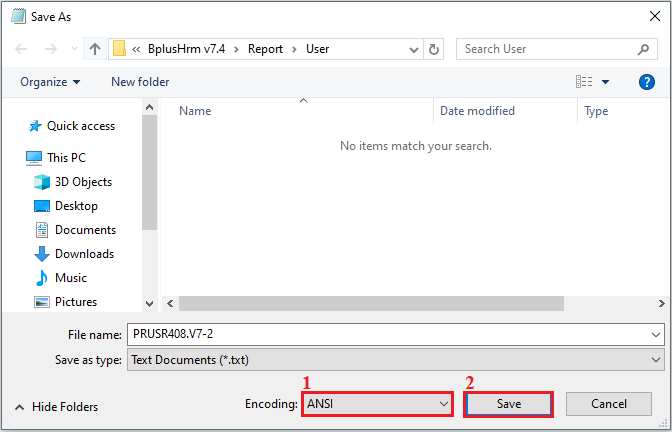The image size is (672, 432).
Task: Sort files by Date modified column
Action: click(x=477, y=111)
